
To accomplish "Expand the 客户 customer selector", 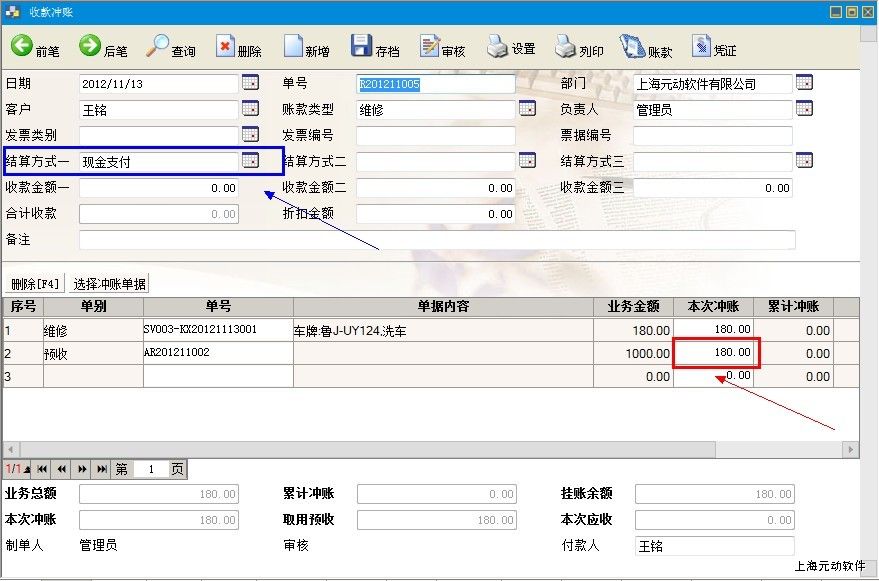I will click(250, 109).
